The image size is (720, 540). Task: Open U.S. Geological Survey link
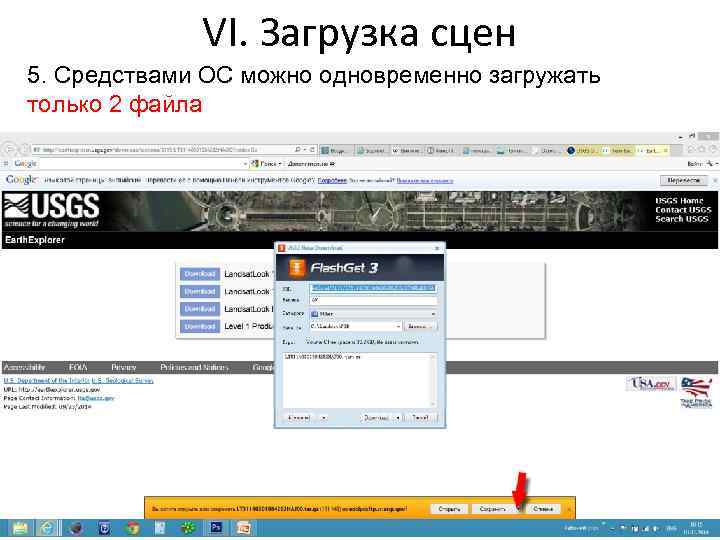122,381
